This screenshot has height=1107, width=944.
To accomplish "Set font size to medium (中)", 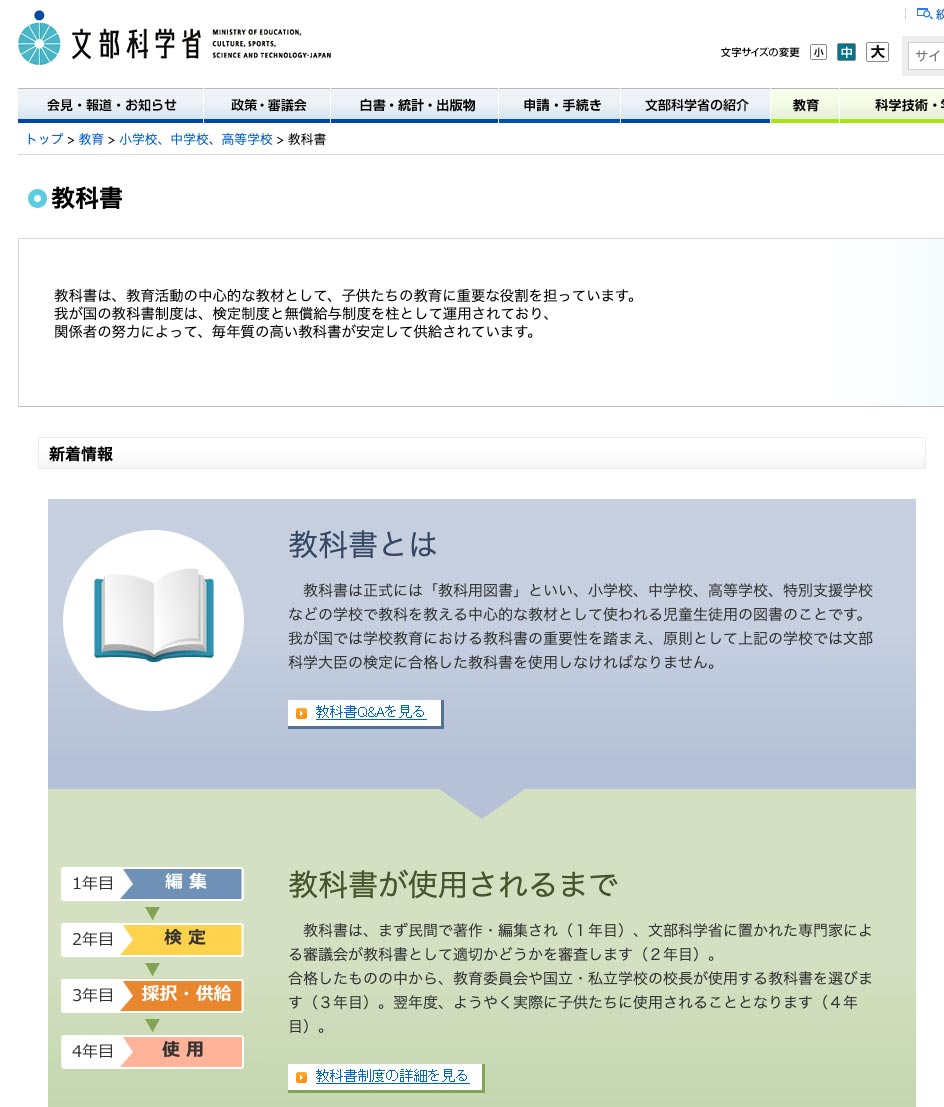I will tap(847, 52).
